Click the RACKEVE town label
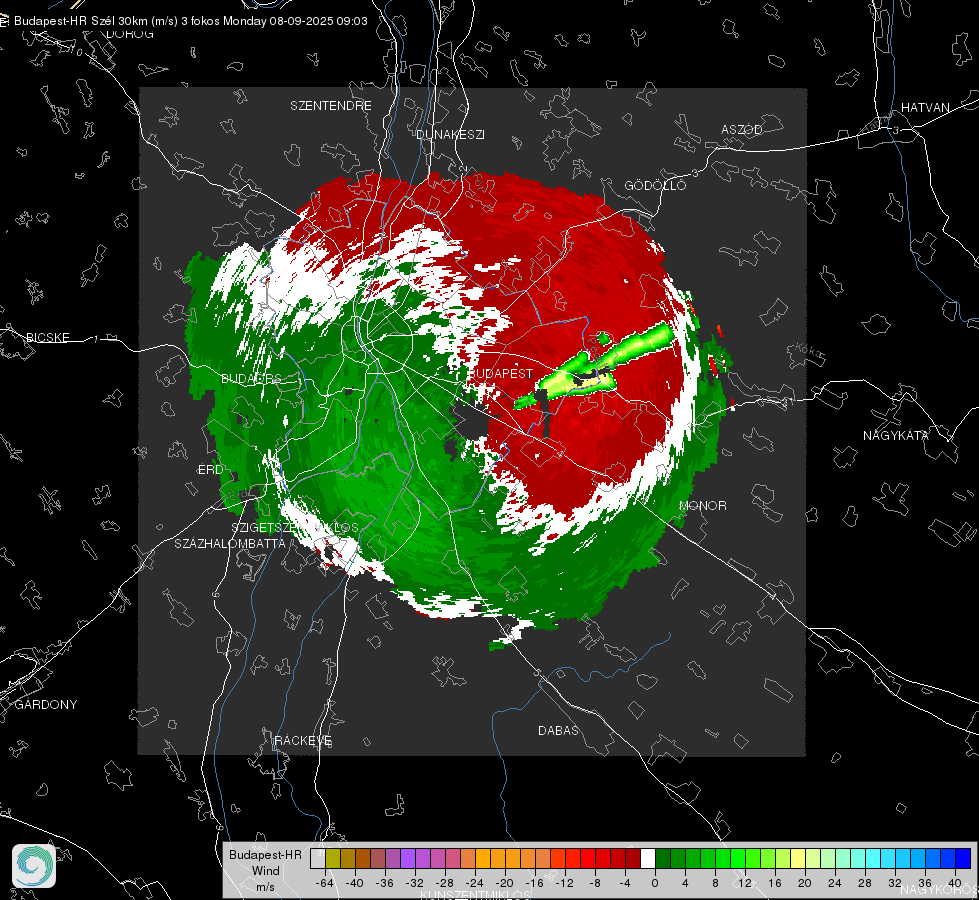979x900 pixels. pyautogui.click(x=303, y=740)
